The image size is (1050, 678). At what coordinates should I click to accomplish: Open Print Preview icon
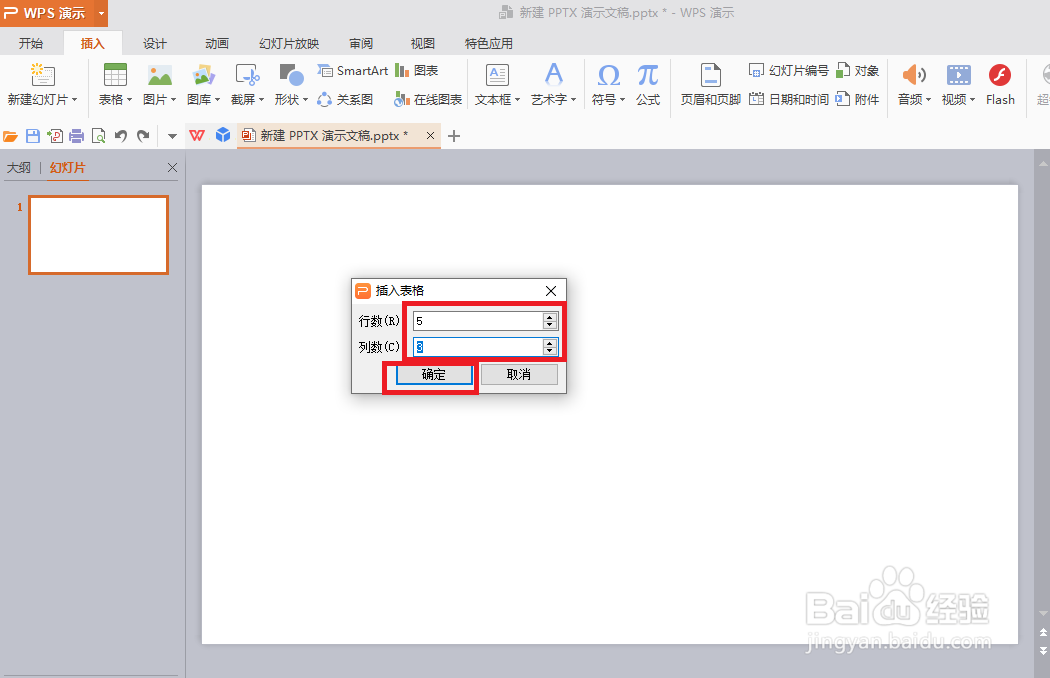[x=98, y=136]
